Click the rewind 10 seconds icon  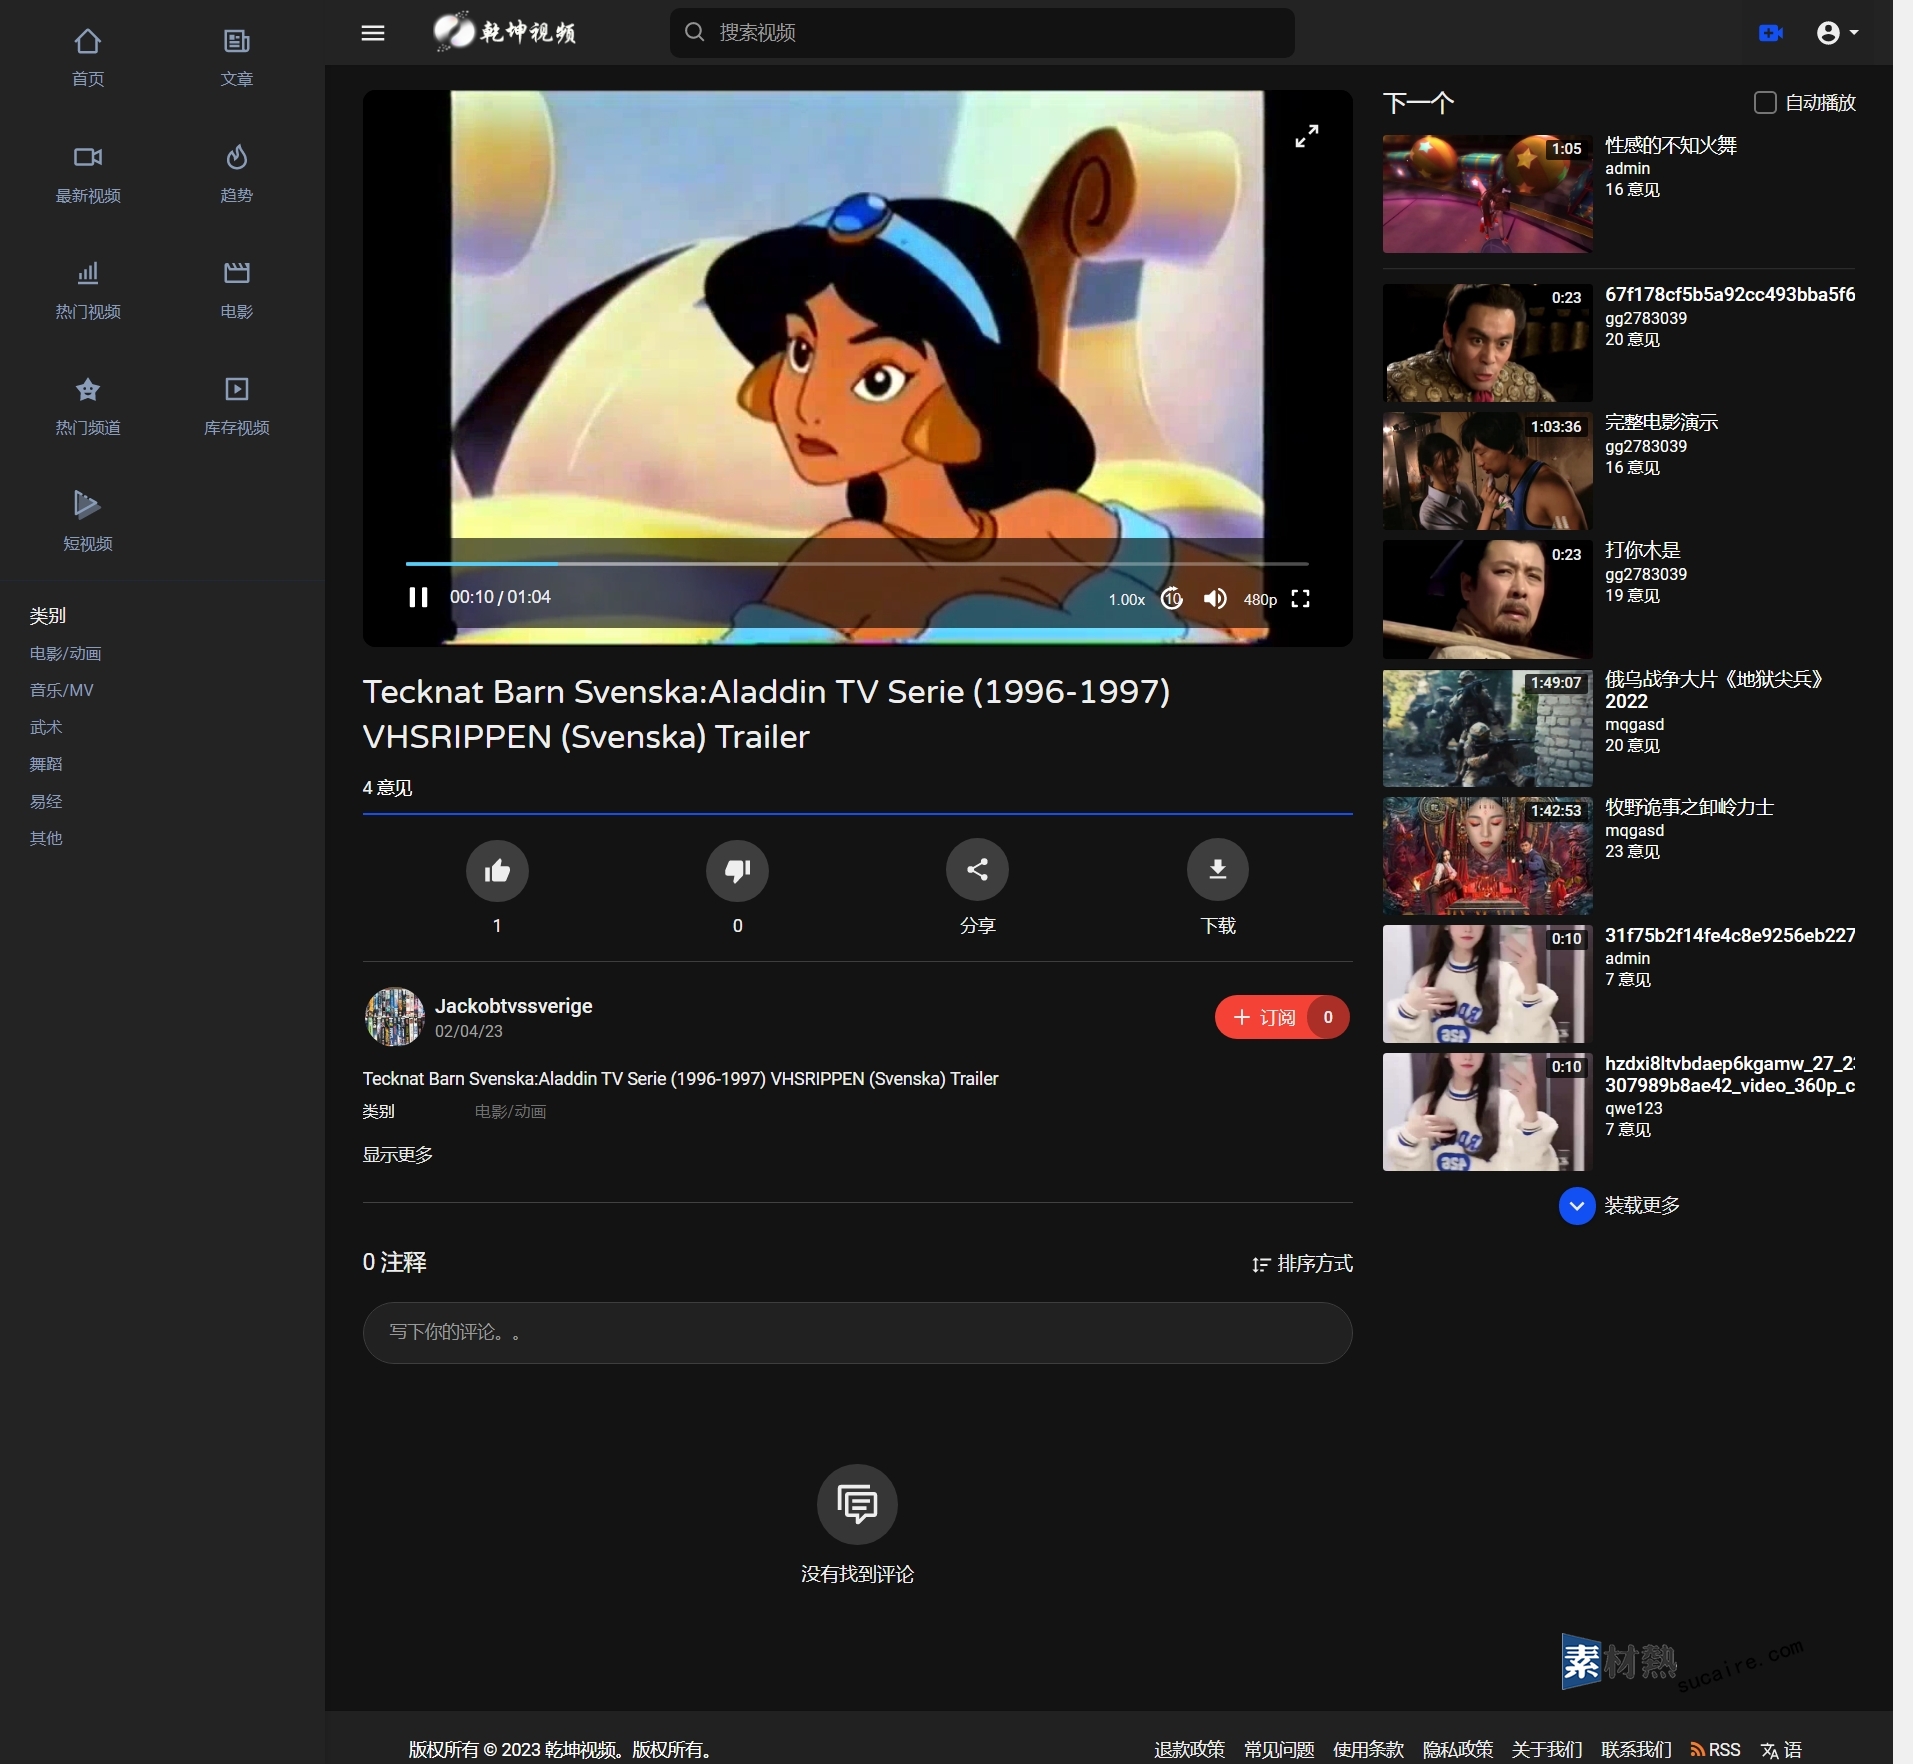1172,598
